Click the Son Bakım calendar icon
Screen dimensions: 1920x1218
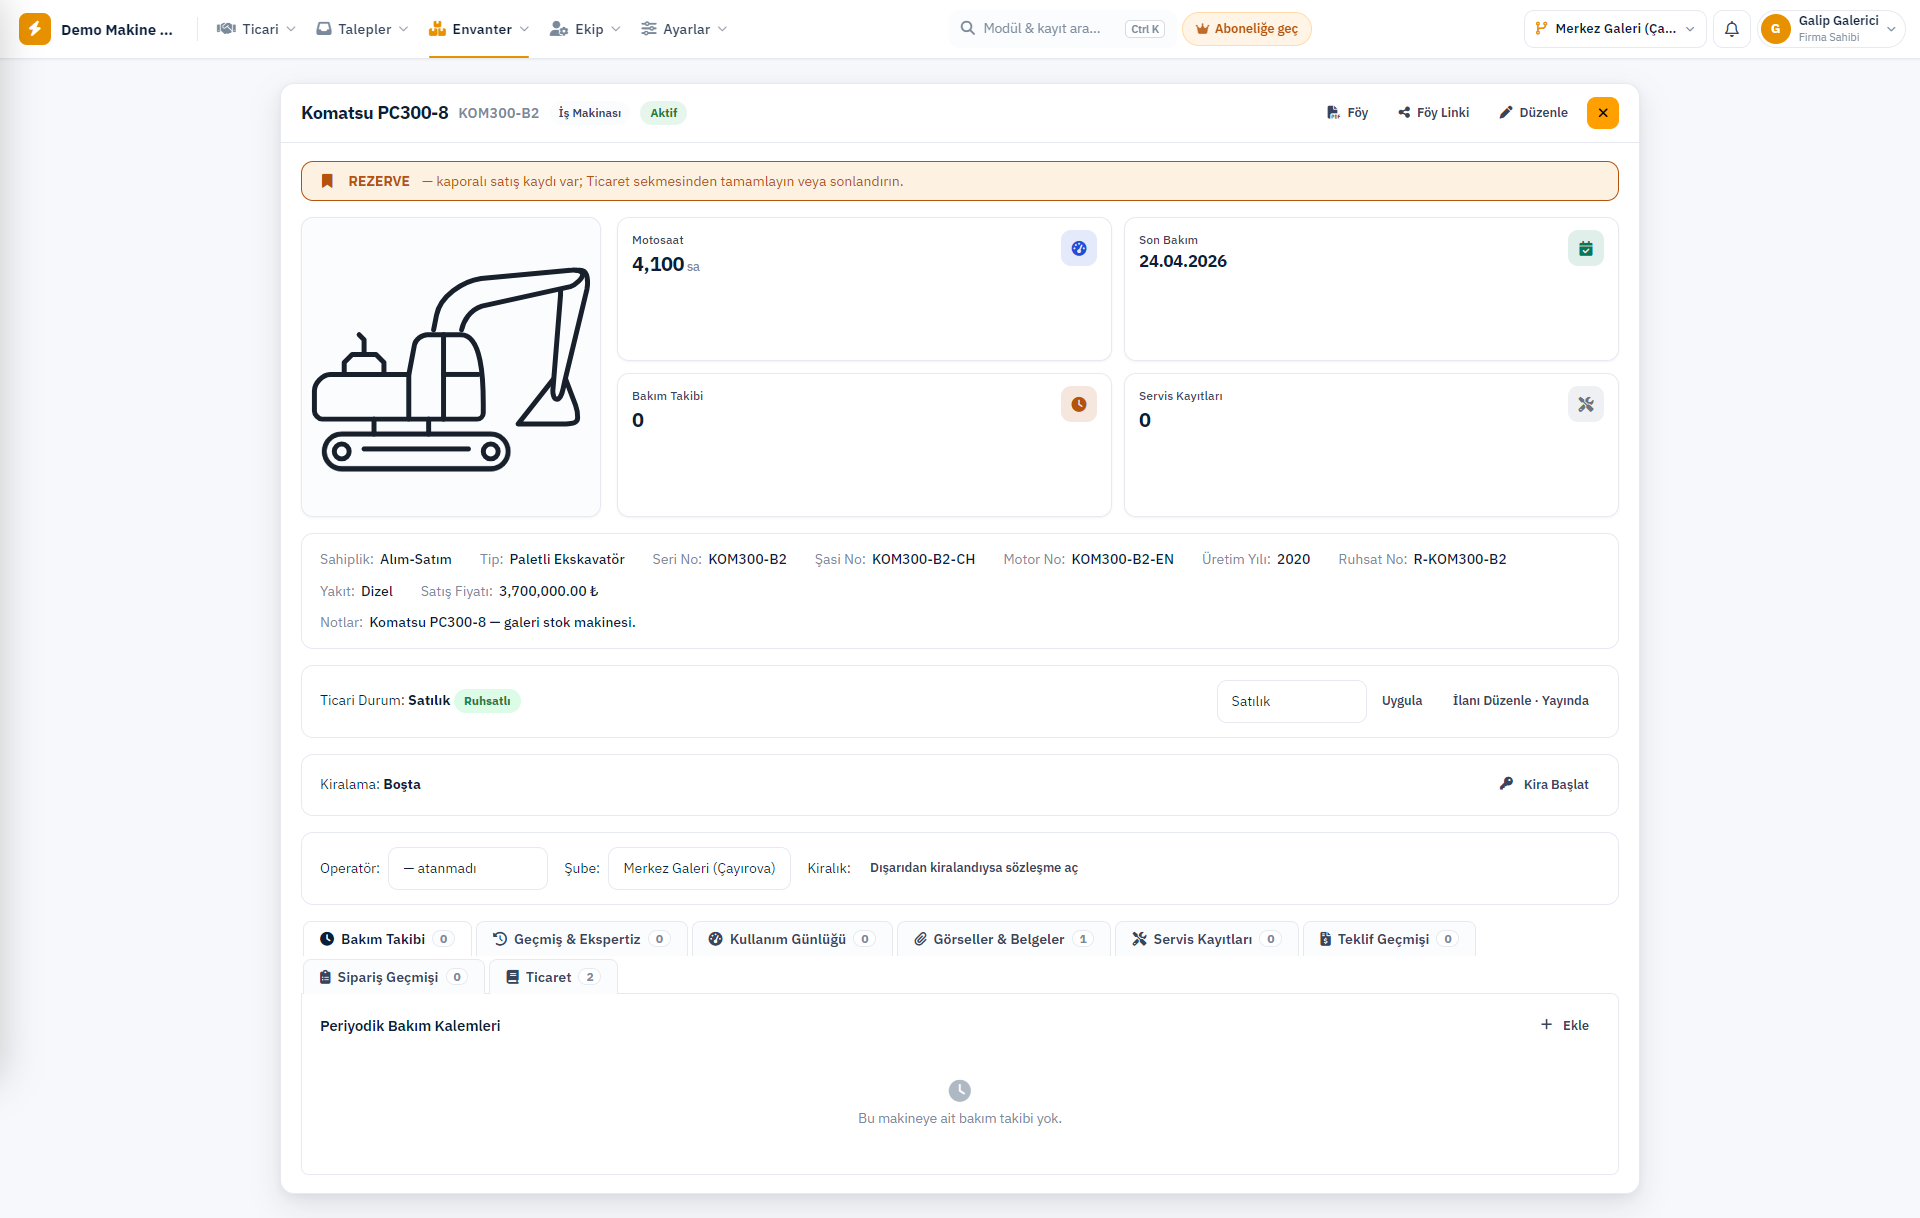coord(1586,248)
